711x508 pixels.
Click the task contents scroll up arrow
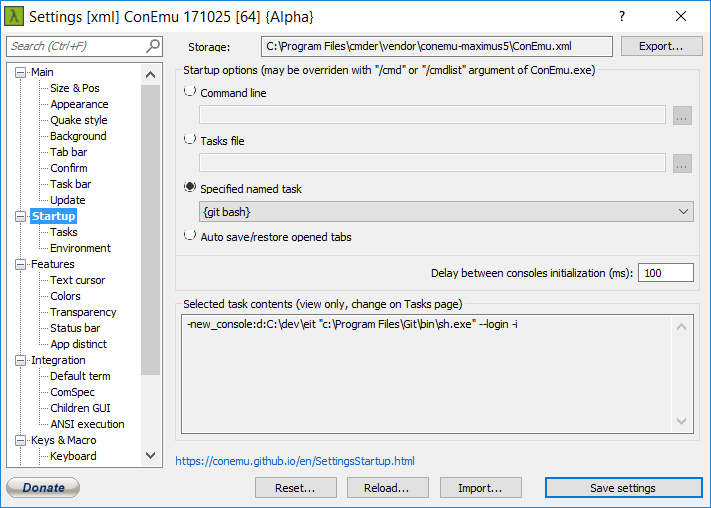(x=681, y=327)
